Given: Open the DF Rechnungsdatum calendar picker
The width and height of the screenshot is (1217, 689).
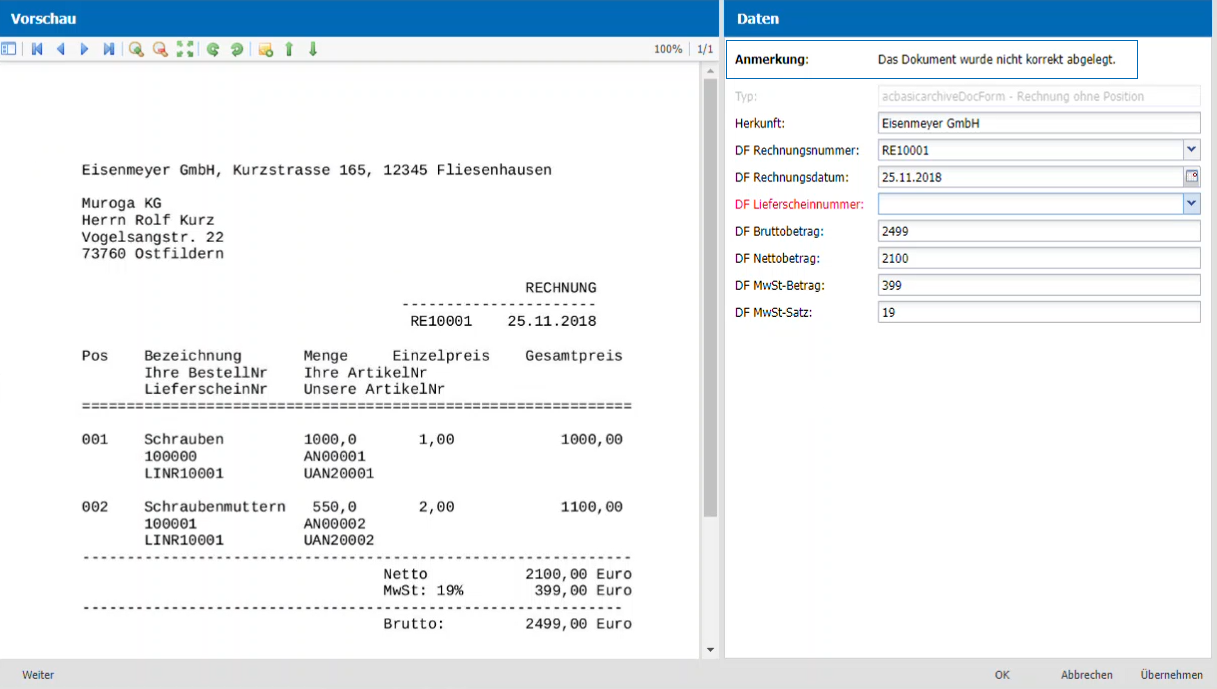Looking at the screenshot, I should point(1192,177).
